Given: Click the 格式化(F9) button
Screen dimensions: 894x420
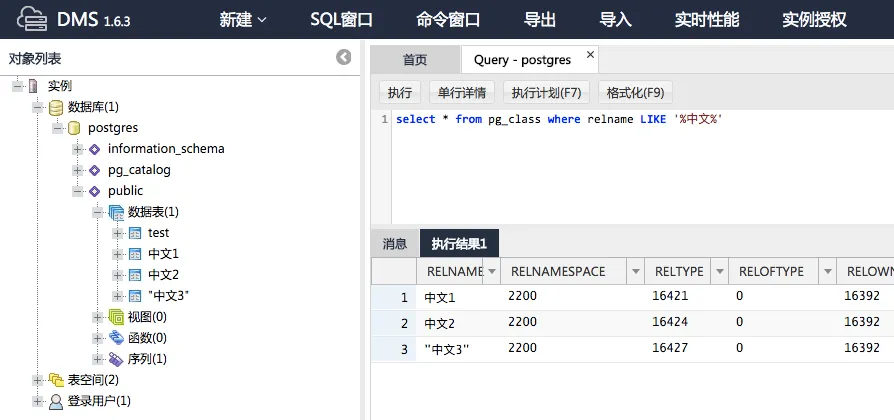Looking at the screenshot, I should pyautogui.click(x=635, y=93).
